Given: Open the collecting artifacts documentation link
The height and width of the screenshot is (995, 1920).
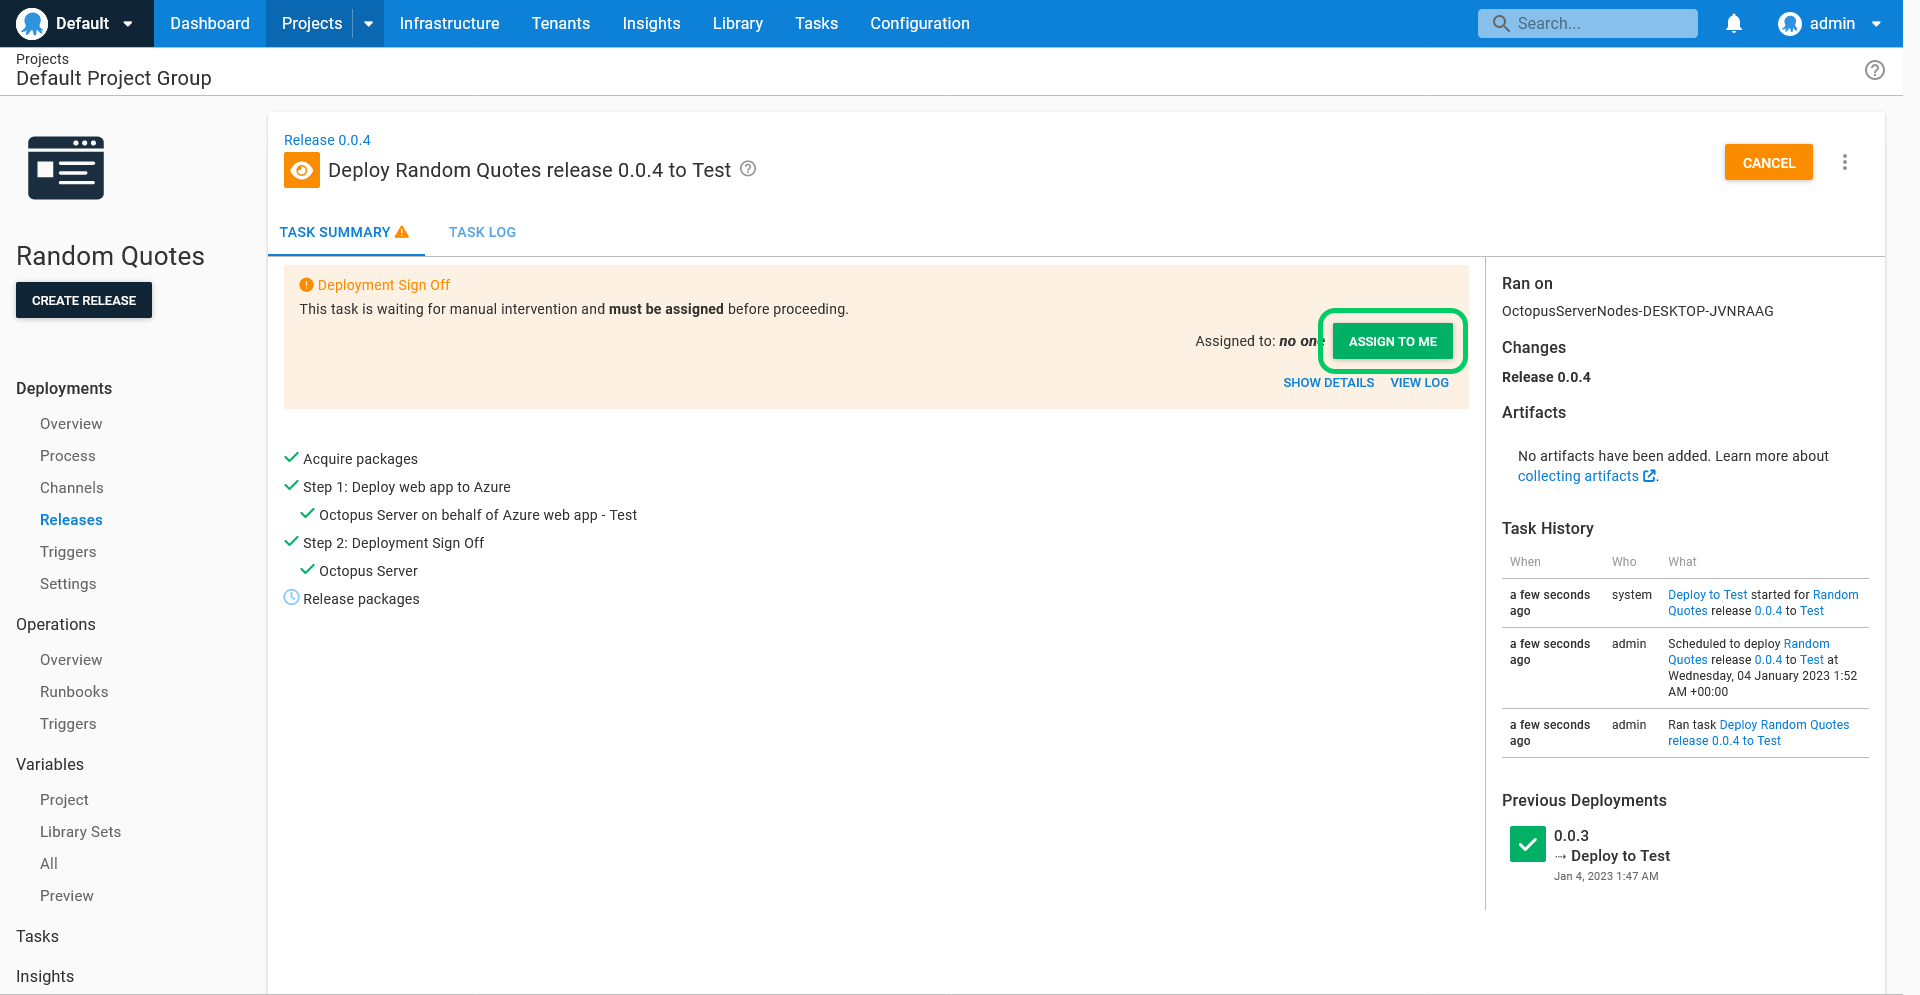Looking at the screenshot, I should tap(1578, 476).
